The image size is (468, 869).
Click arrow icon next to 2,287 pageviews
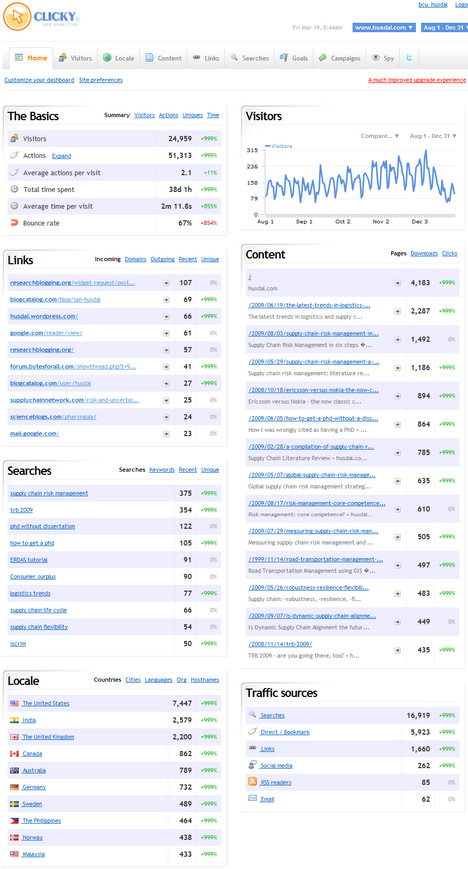coord(397,311)
